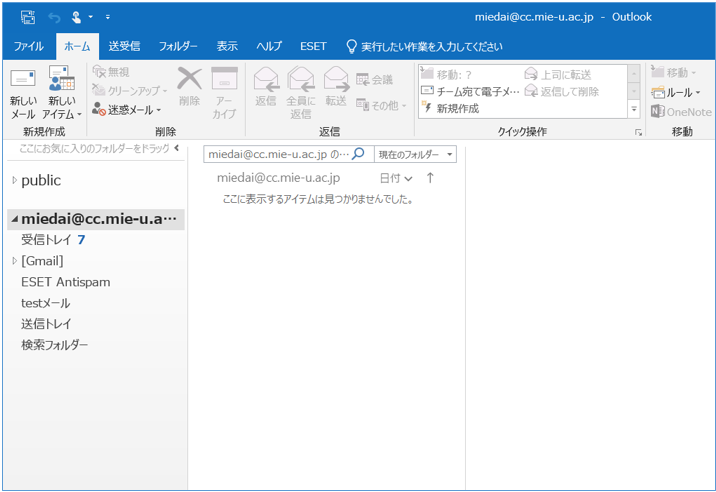
Task: Click the Ignore (無視) icon
Action: 99,72
